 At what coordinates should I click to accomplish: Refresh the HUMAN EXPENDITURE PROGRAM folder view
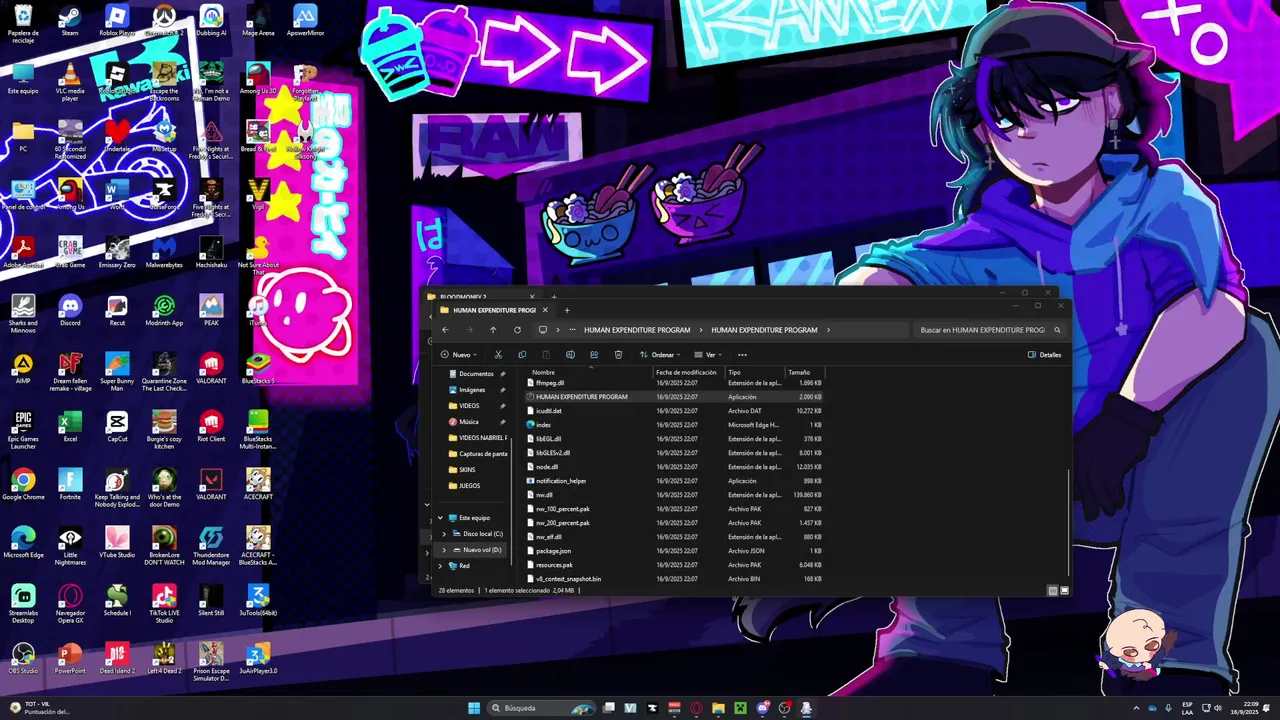(517, 330)
